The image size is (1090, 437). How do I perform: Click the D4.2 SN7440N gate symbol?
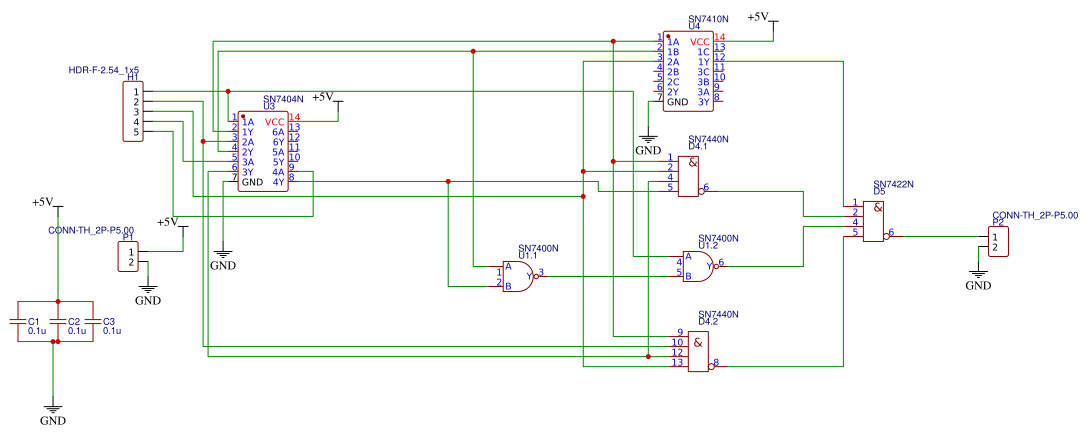(x=699, y=351)
